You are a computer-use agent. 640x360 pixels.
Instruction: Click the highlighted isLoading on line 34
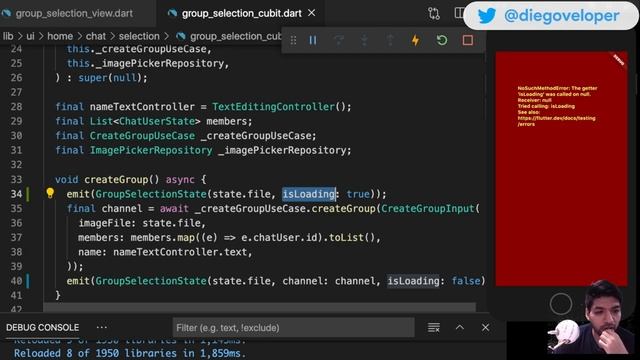[x=309, y=194]
